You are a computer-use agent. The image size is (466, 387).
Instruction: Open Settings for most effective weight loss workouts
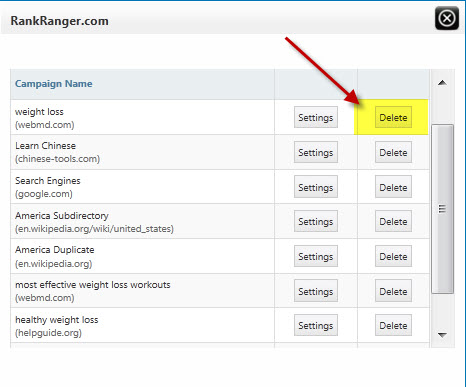click(x=316, y=291)
